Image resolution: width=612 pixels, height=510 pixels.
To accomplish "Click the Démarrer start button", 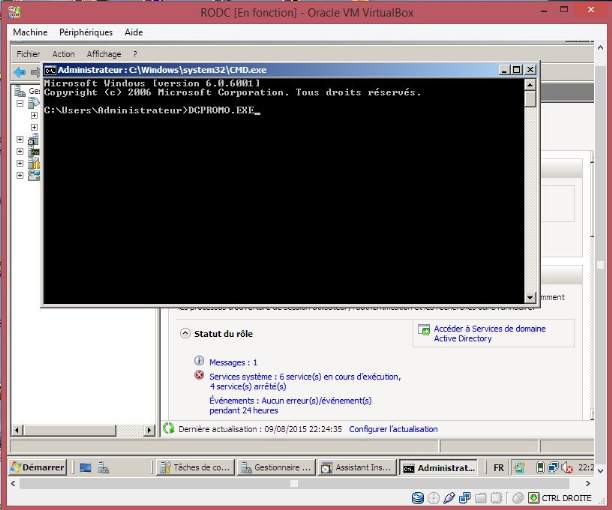I will click(38, 467).
